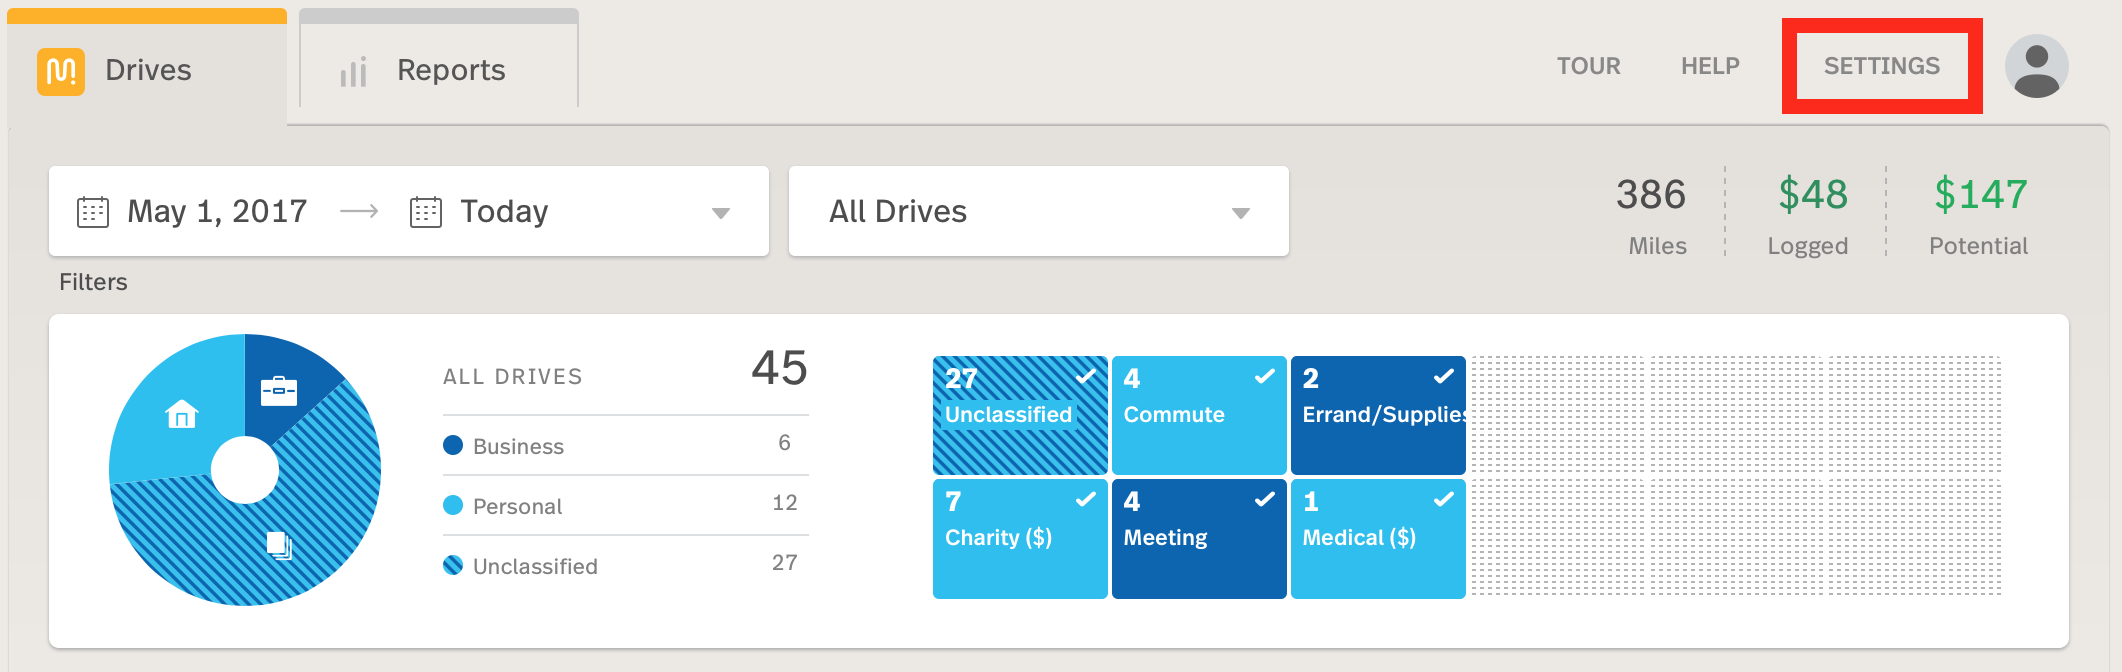This screenshot has height=672, width=2122.
Task: Click the end date calendar icon
Action: tap(426, 212)
